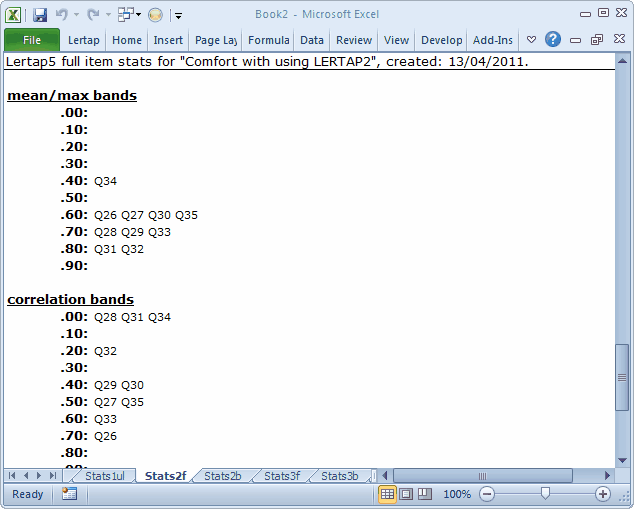Select correlation .50 band Q27 Q35
The width and height of the screenshot is (634, 509).
119,402
